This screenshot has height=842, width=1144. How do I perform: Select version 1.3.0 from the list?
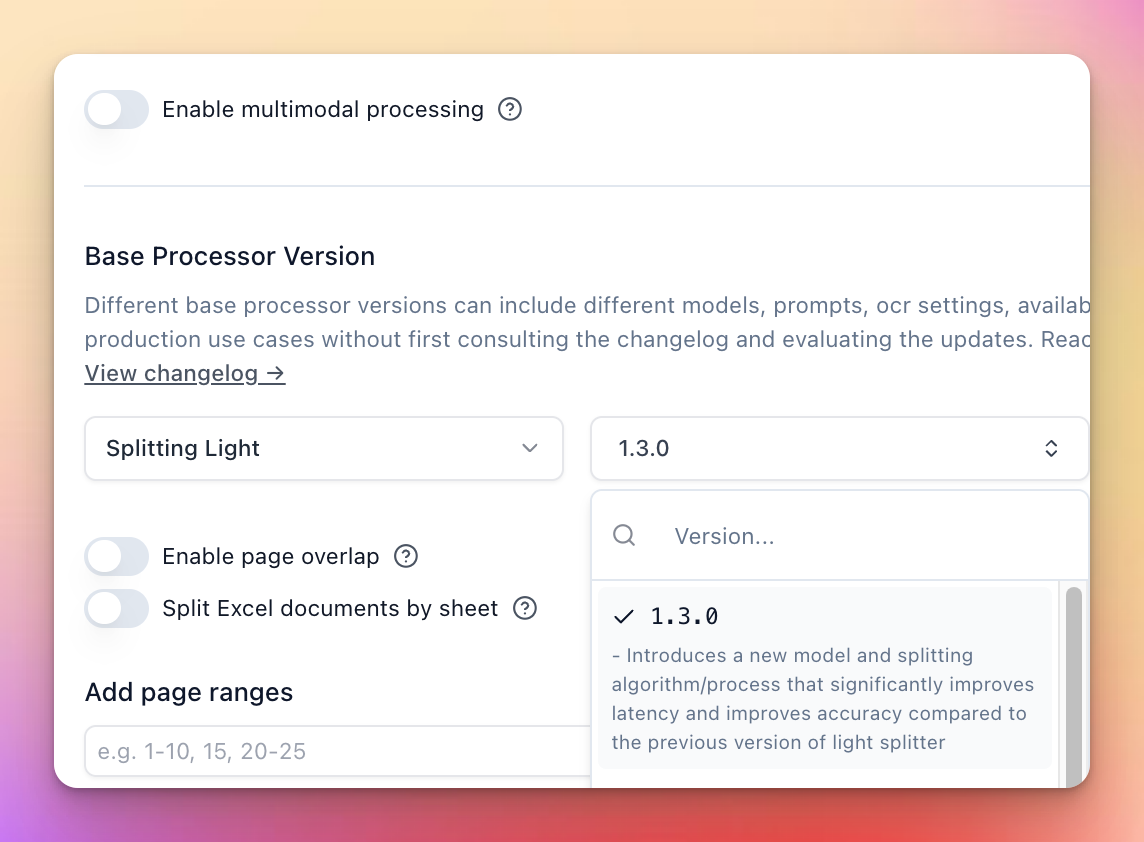tap(824, 678)
